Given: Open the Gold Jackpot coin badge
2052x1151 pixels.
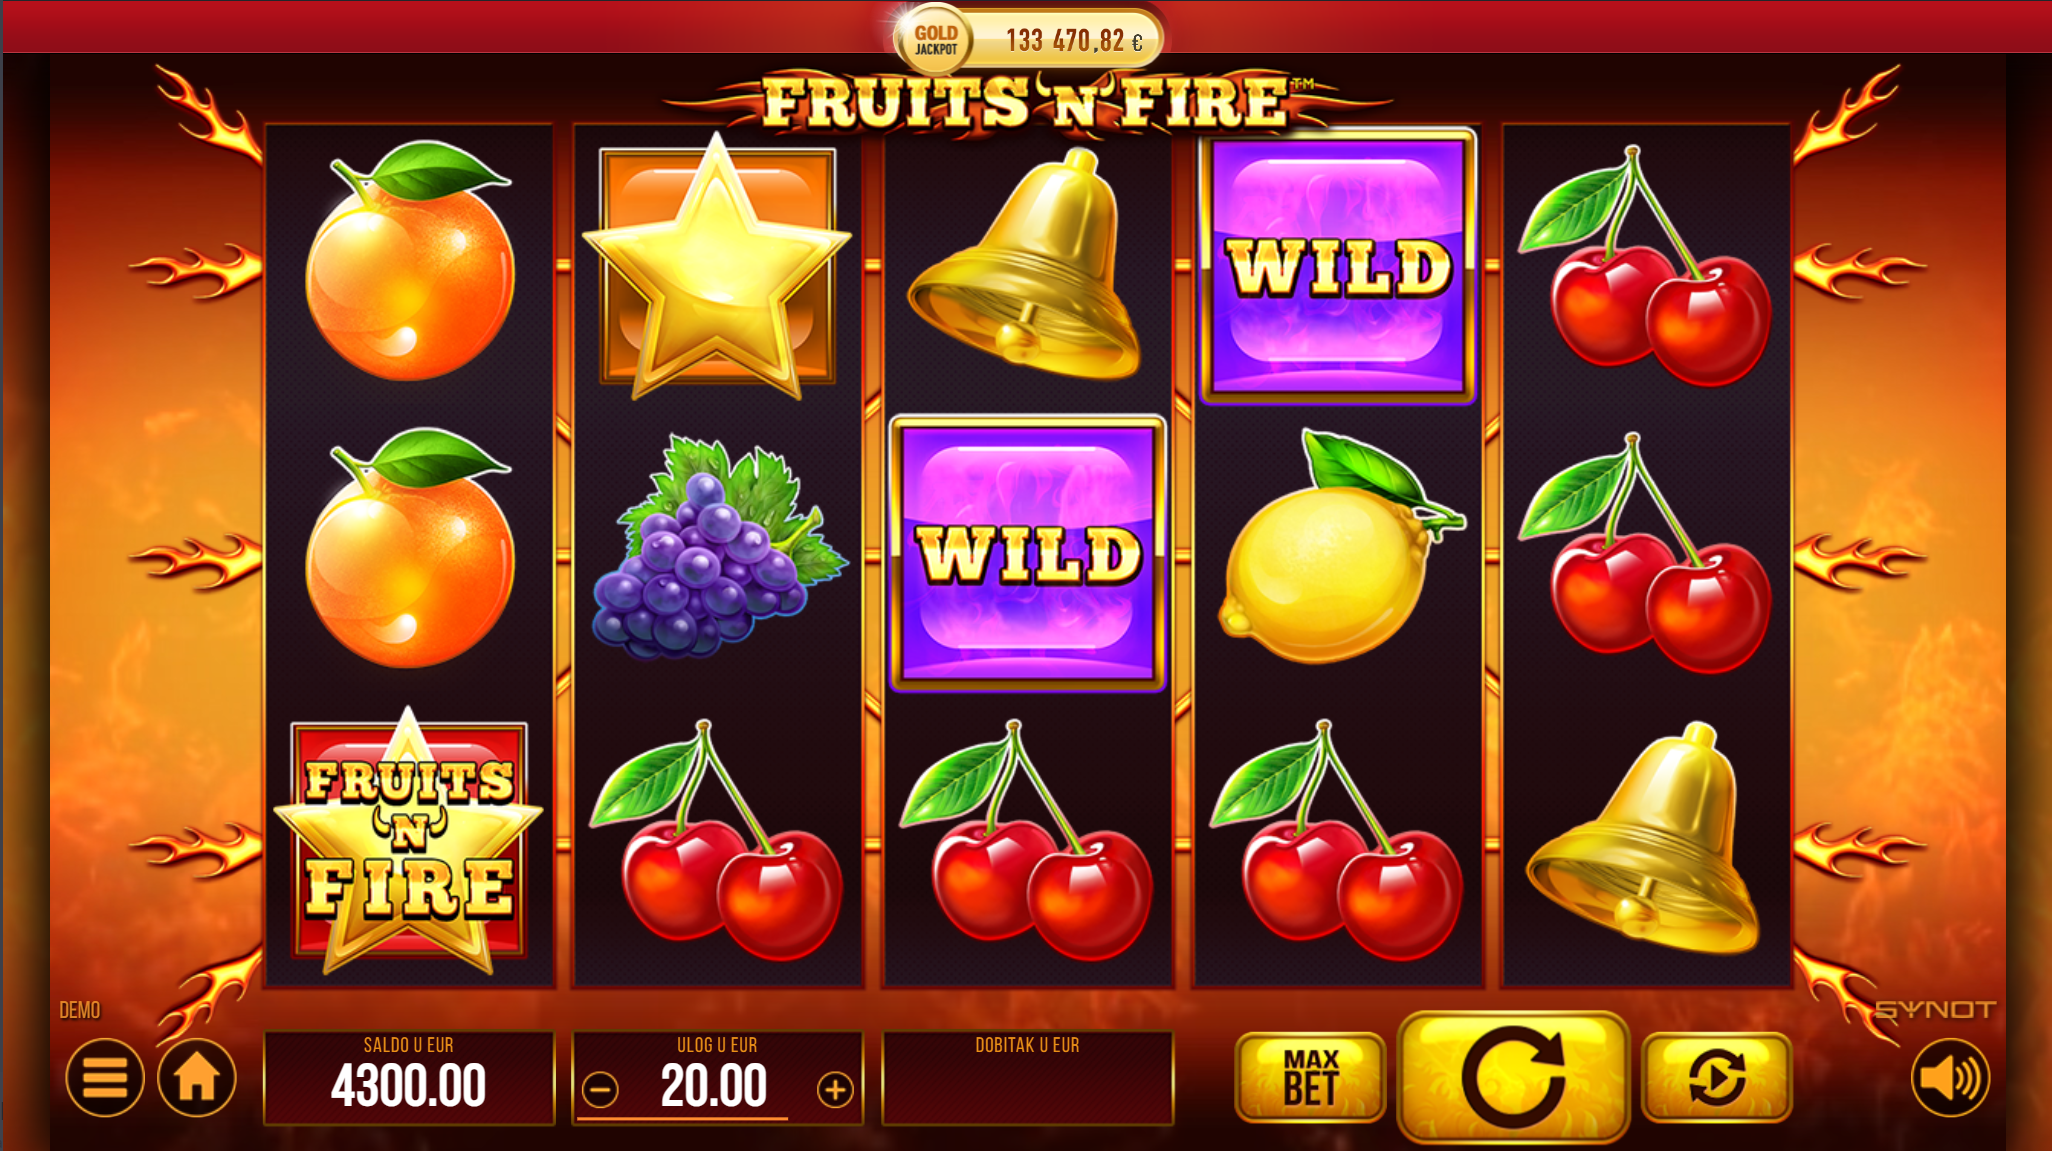Looking at the screenshot, I should click(934, 40).
